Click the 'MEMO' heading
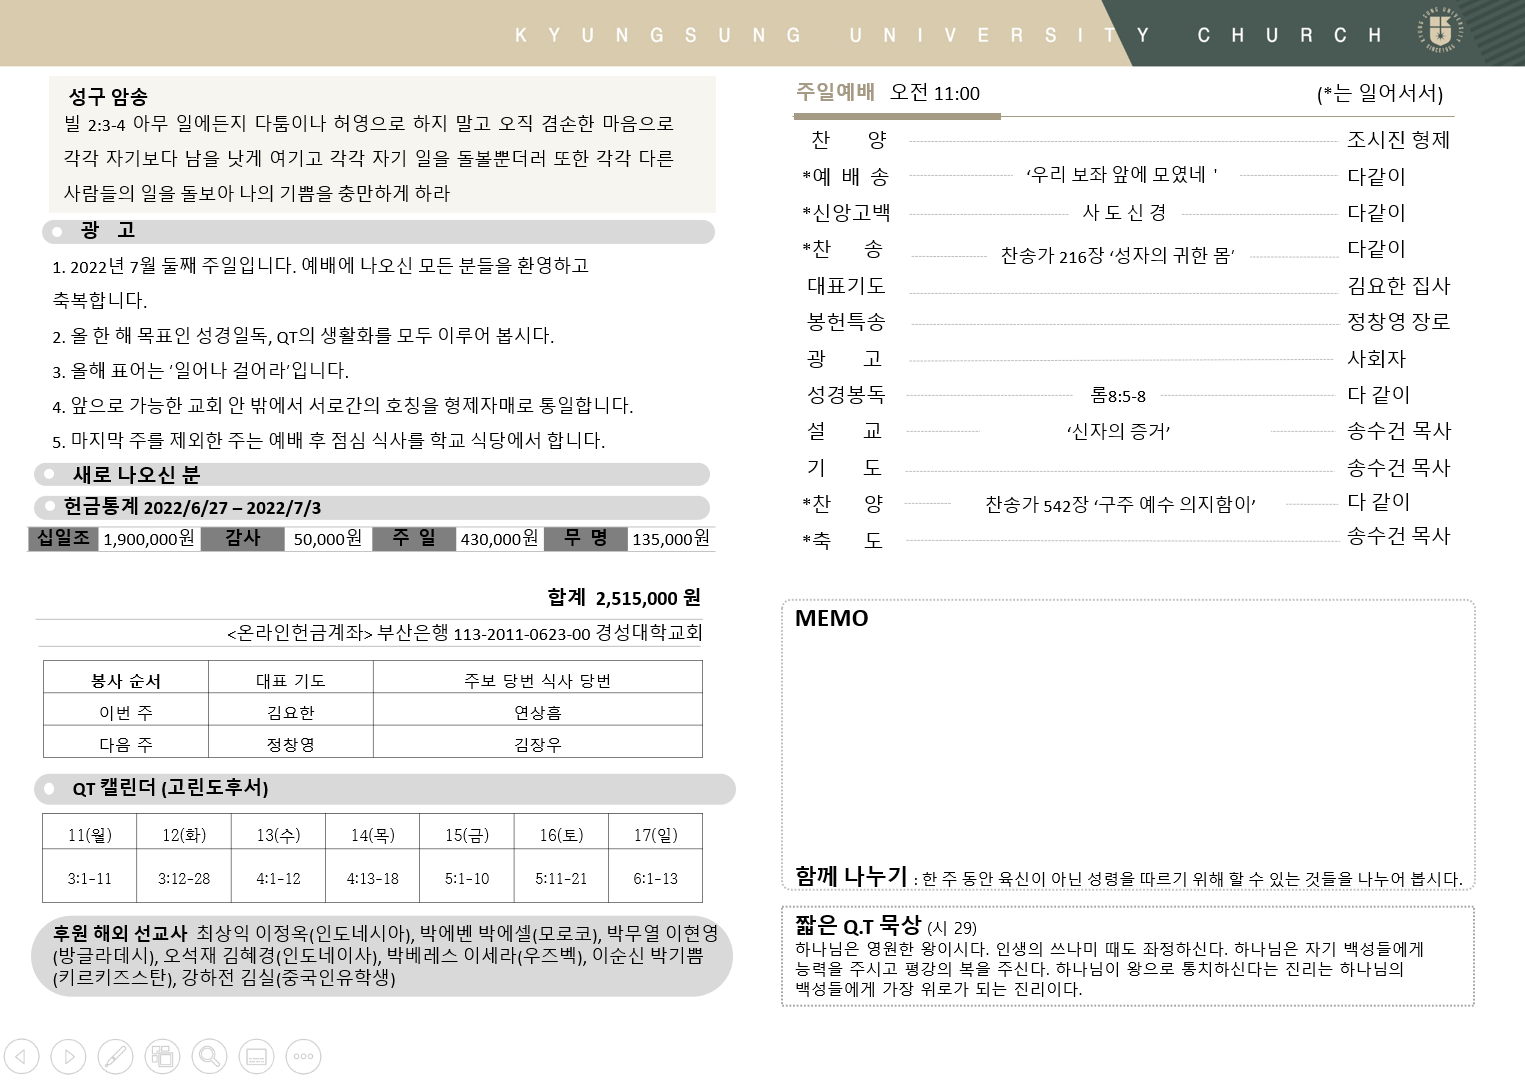1525x1080 pixels. (832, 618)
